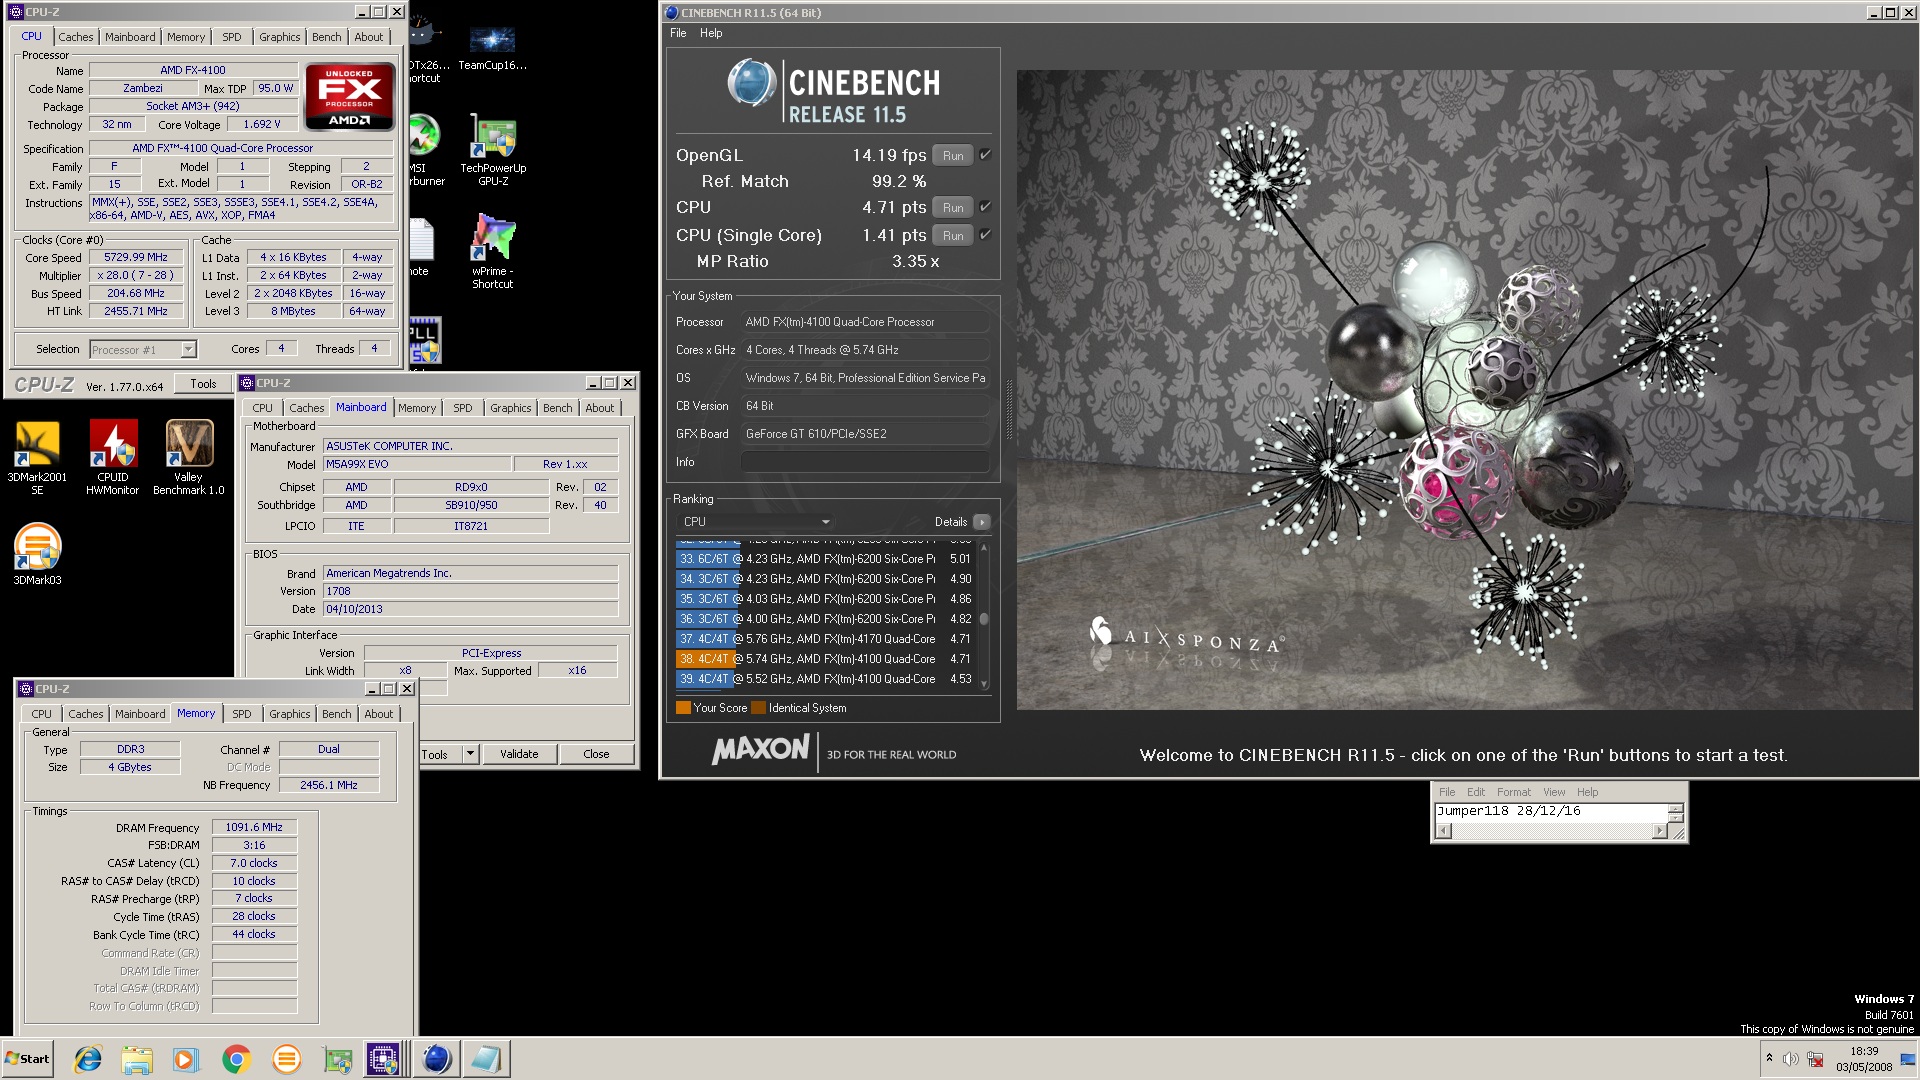Click the orange striped circle taskbar icon
Image resolution: width=1920 pixels, height=1080 pixels.
[286, 1059]
